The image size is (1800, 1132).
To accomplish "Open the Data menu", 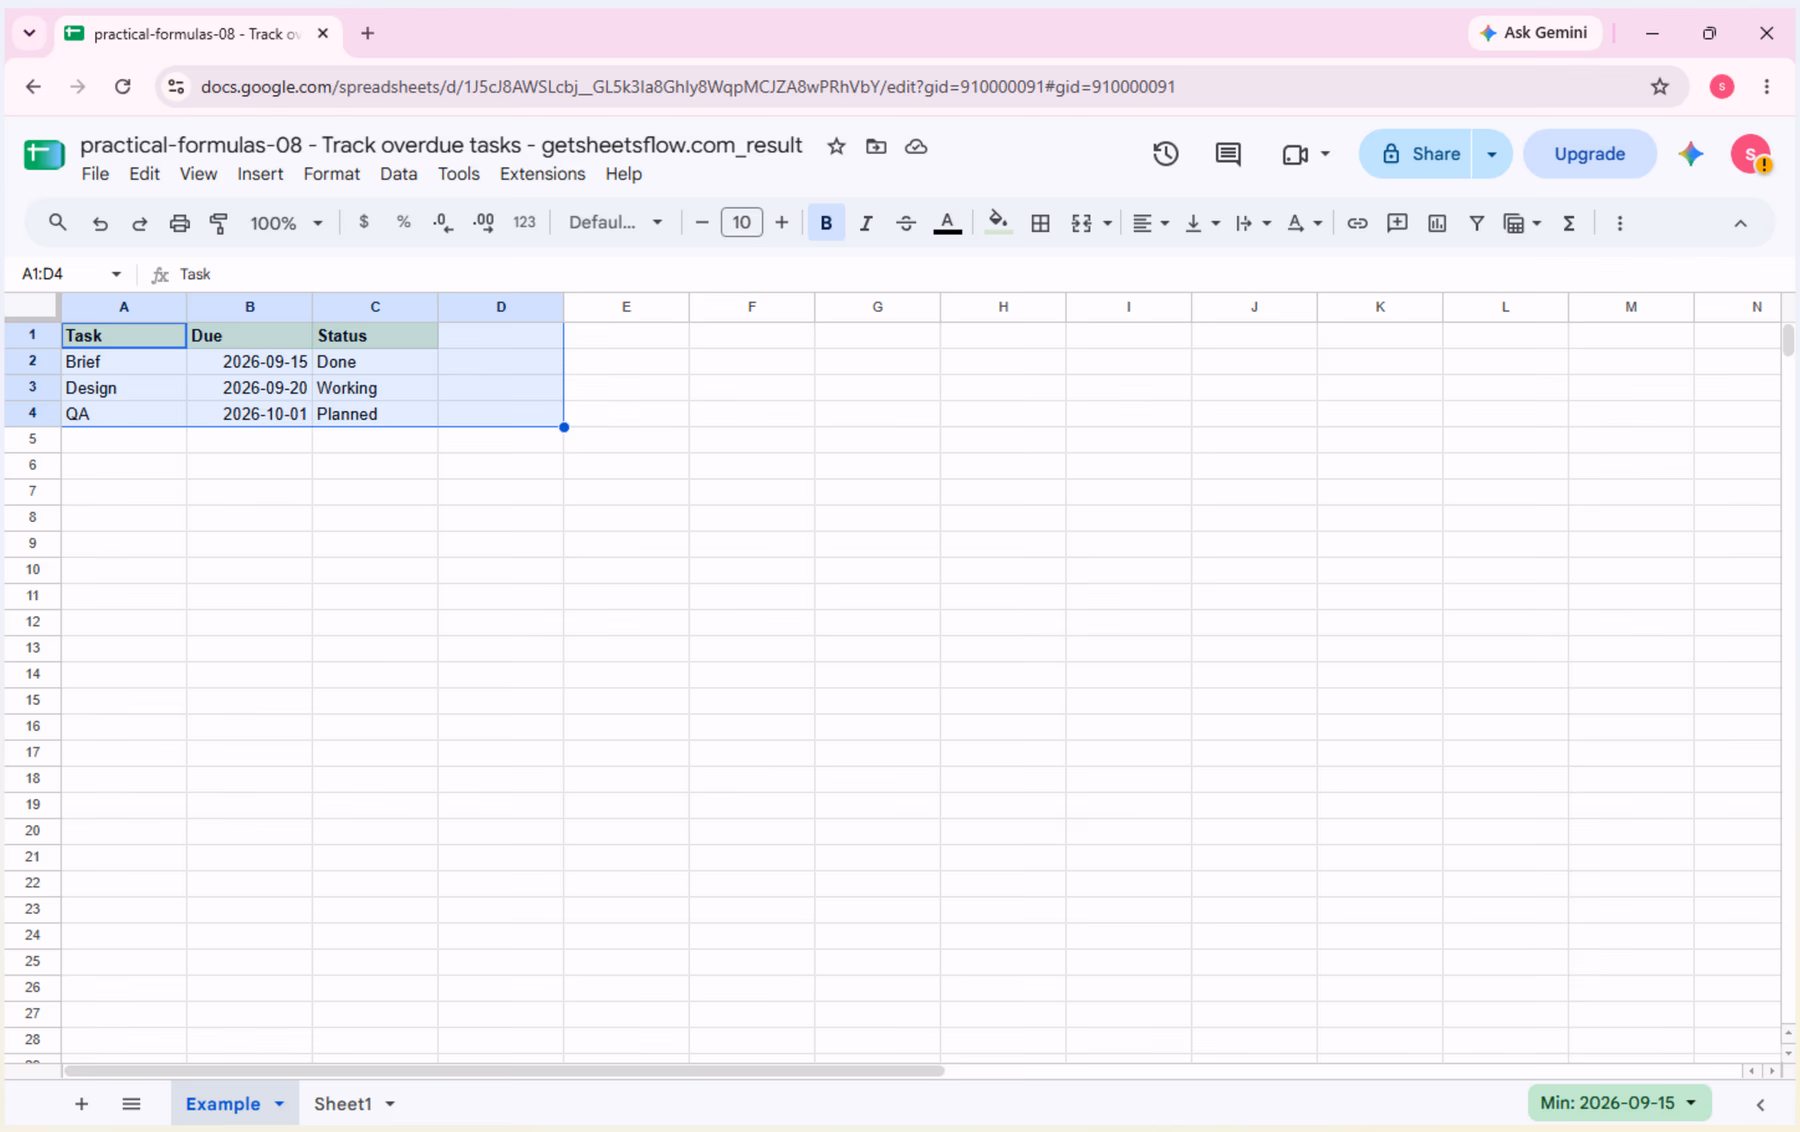I will 398,174.
